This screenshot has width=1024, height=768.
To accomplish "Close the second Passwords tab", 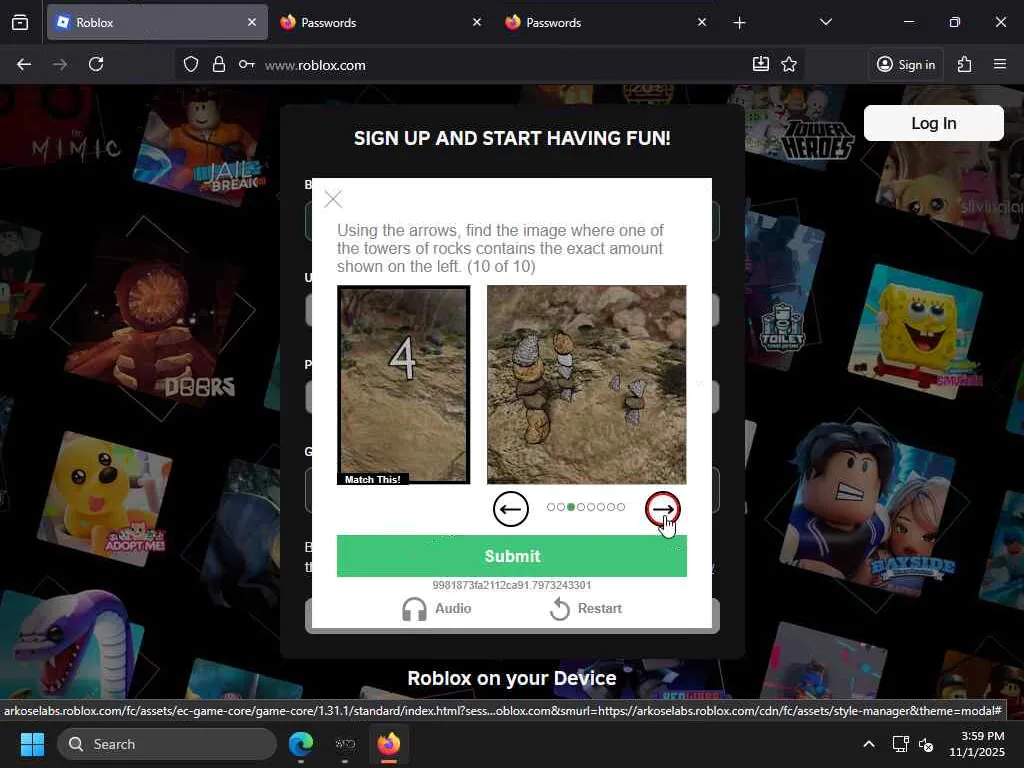I will 701,22.
